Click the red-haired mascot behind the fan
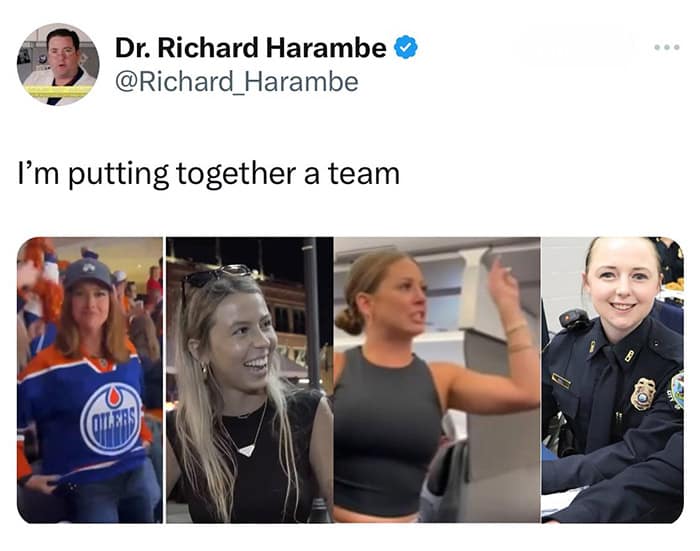 (40, 286)
